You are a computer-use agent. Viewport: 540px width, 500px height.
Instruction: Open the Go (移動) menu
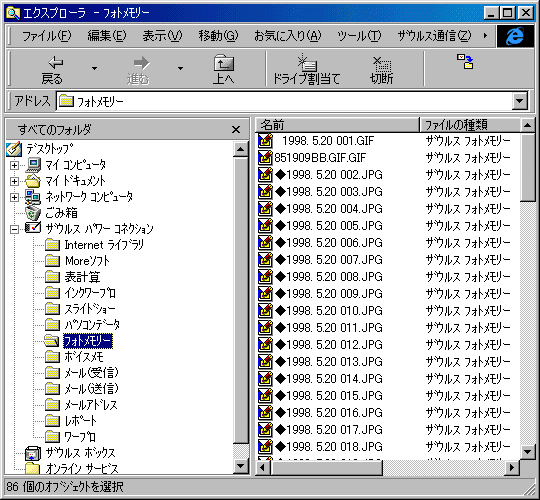click(x=218, y=36)
